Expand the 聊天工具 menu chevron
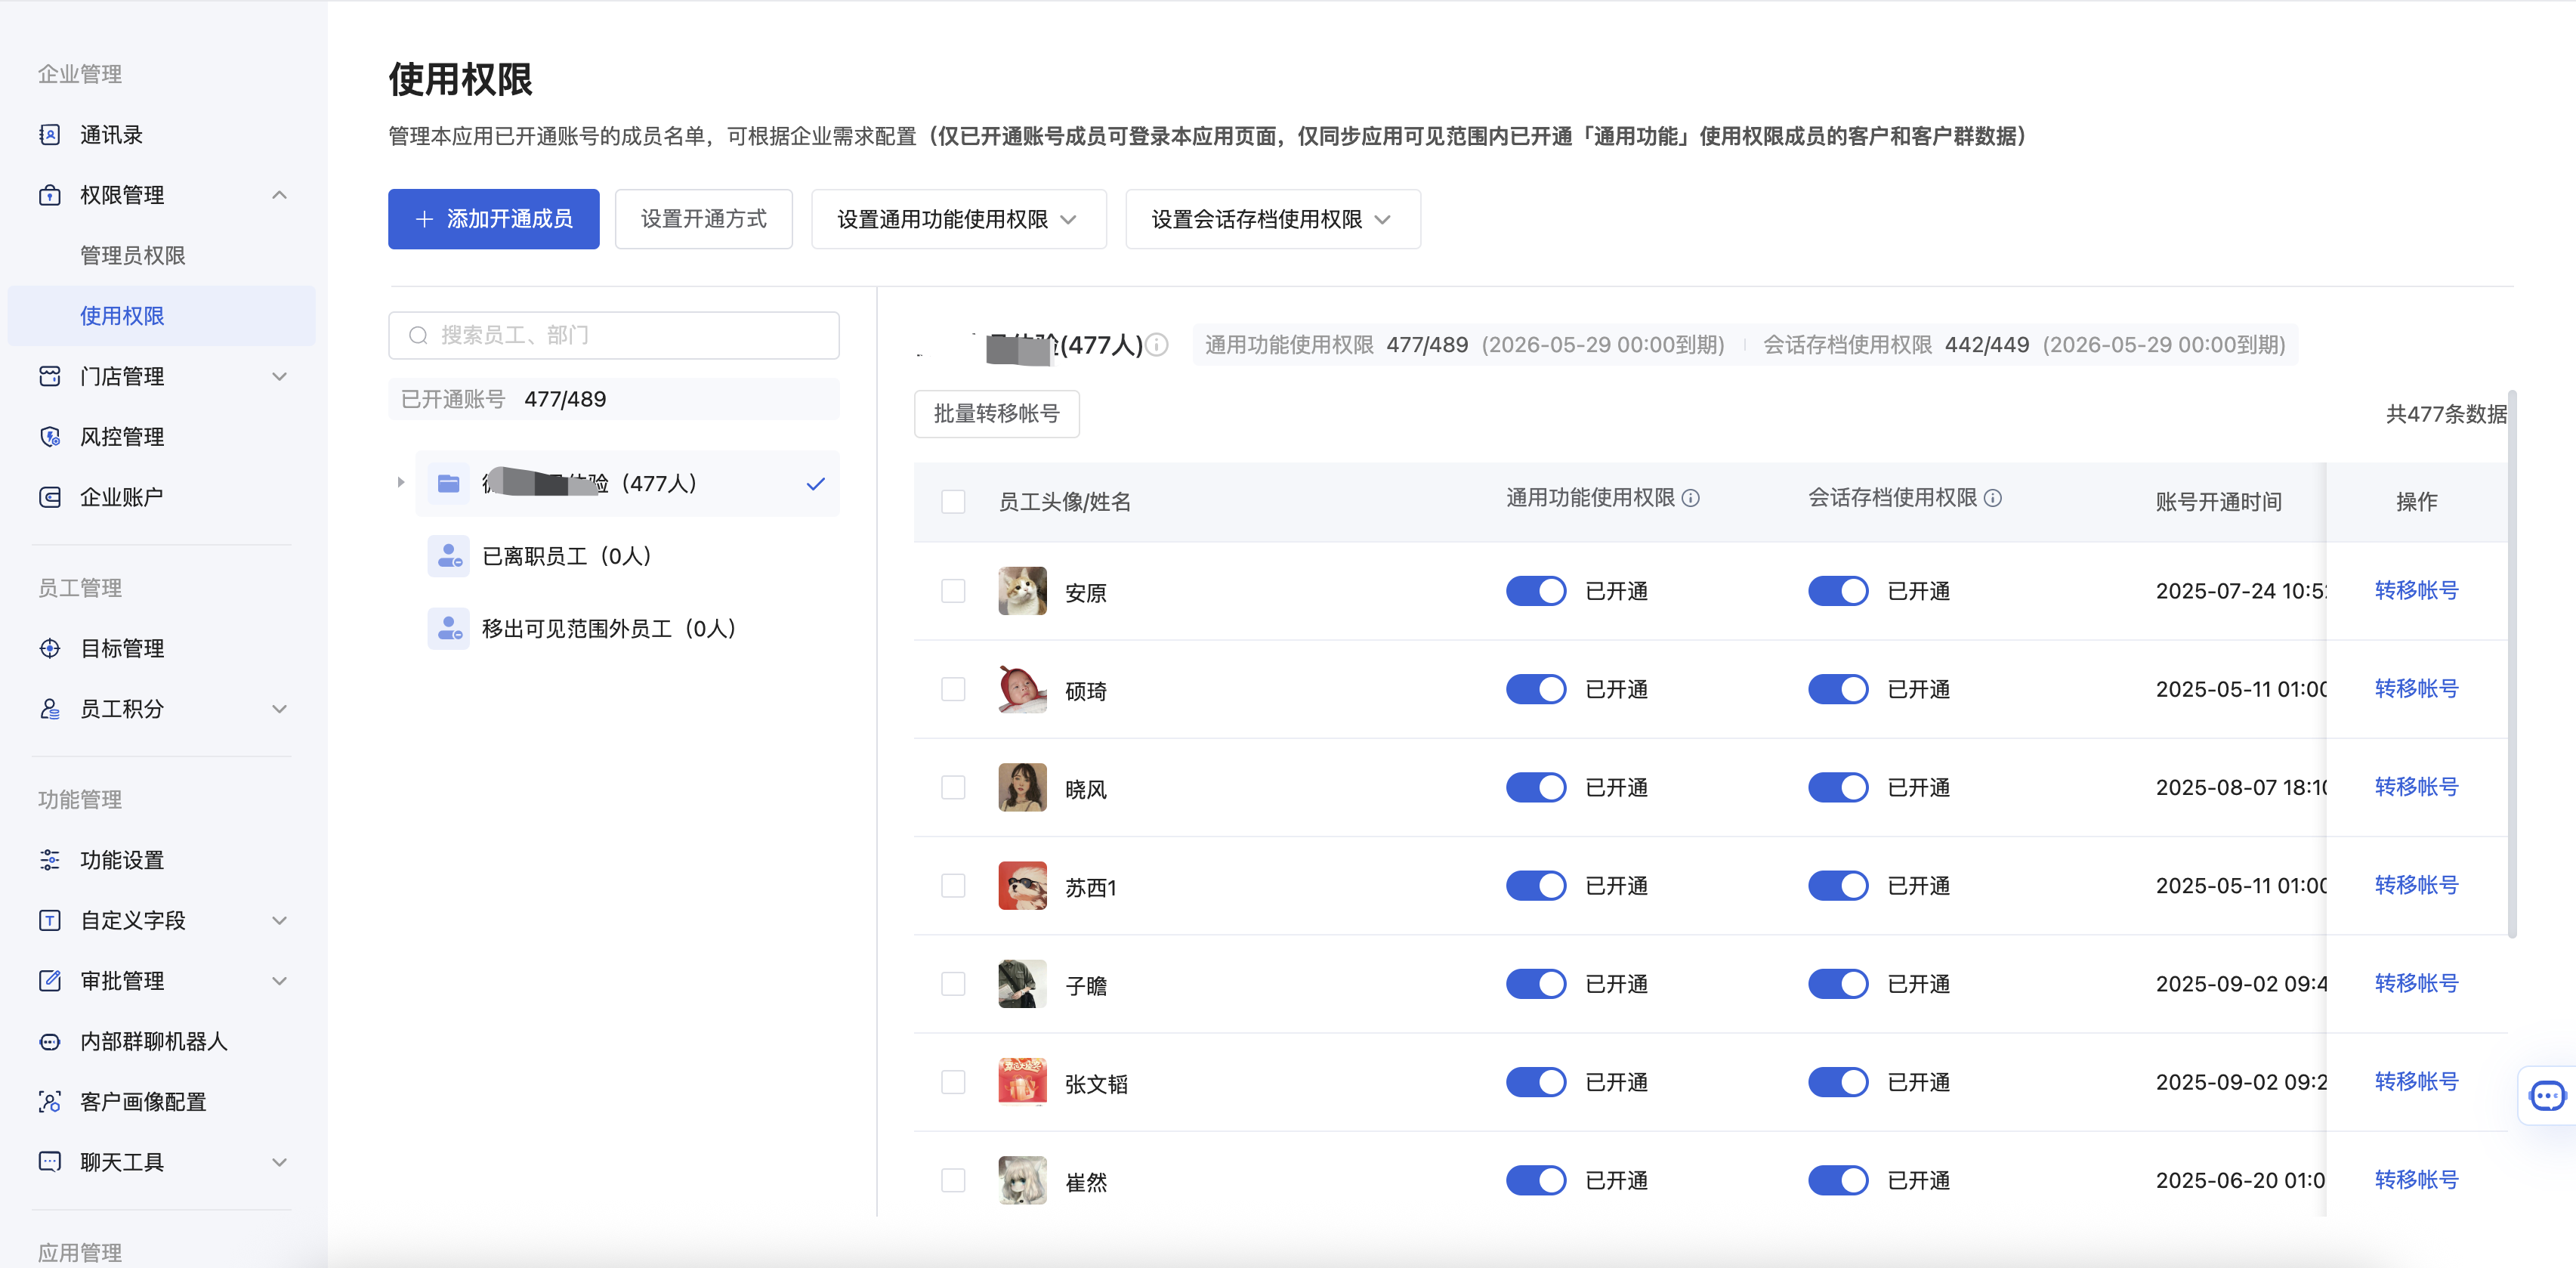 (279, 1162)
